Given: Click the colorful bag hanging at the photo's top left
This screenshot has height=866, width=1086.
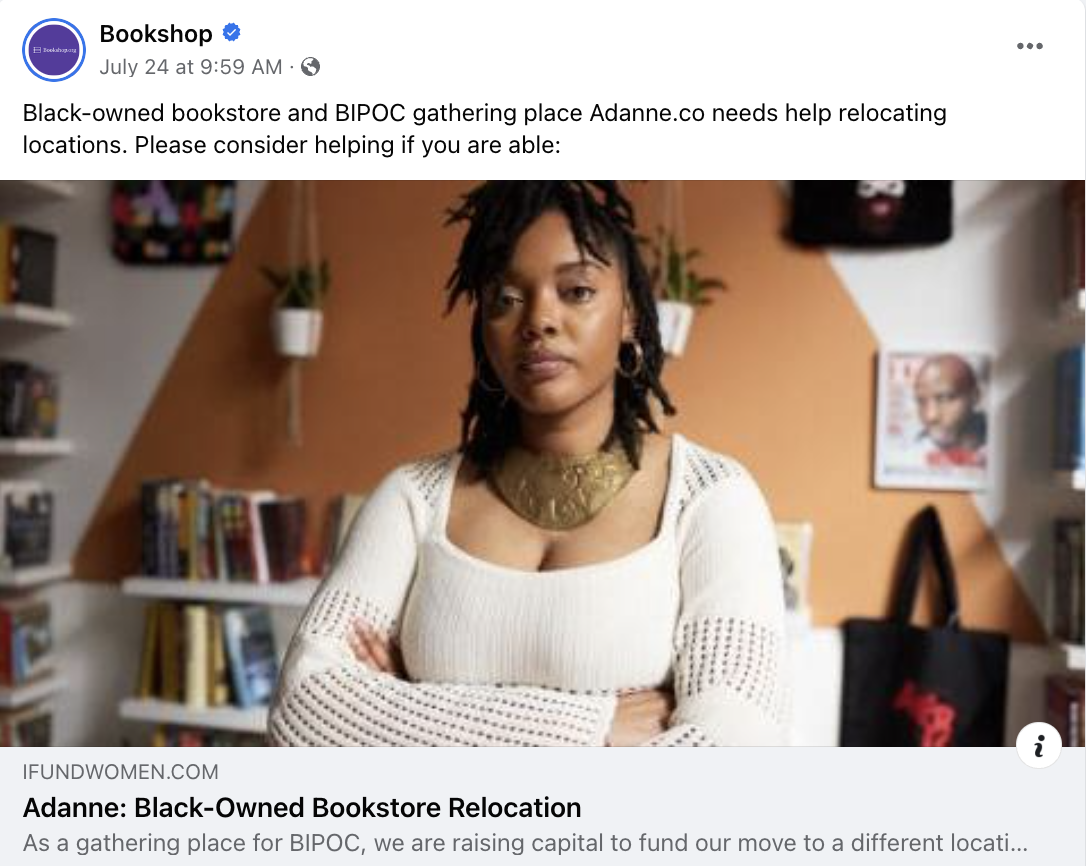Looking at the screenshot, I should 173,220.
